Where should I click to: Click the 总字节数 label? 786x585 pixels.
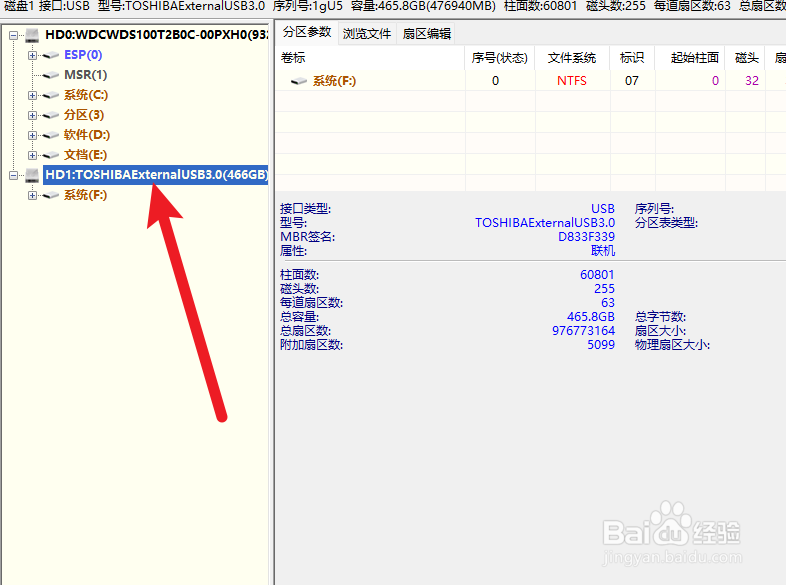(660, 317)
